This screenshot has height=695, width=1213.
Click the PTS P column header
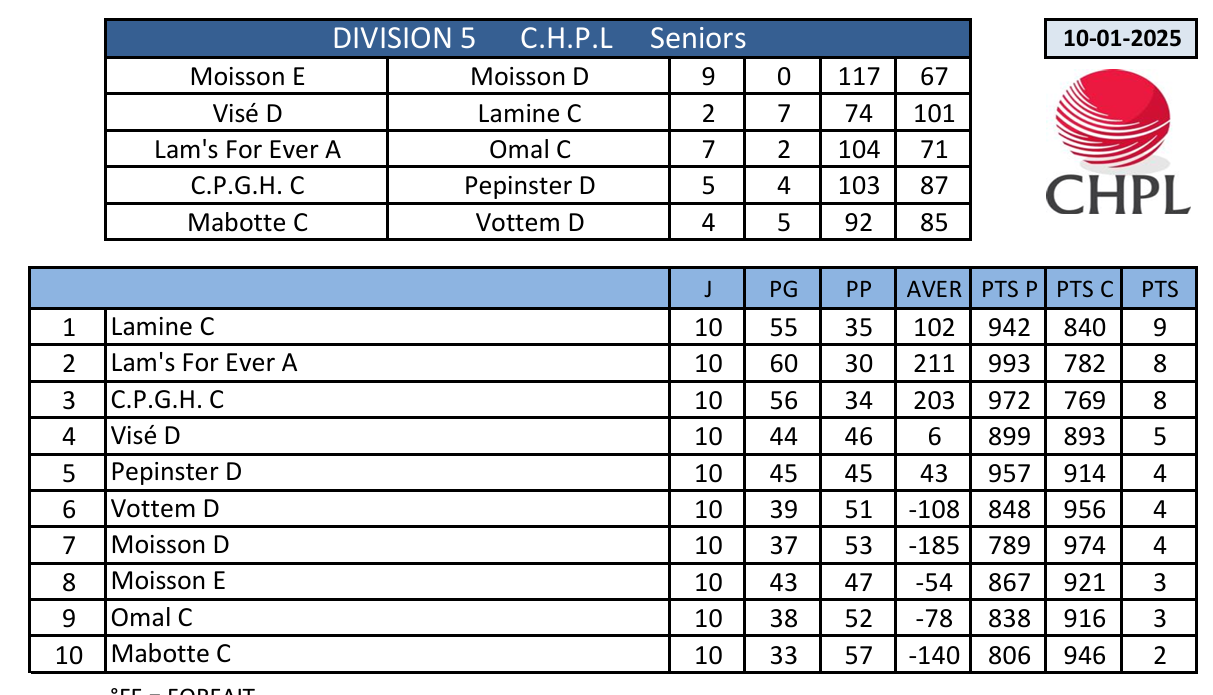tap(1008, 290)
